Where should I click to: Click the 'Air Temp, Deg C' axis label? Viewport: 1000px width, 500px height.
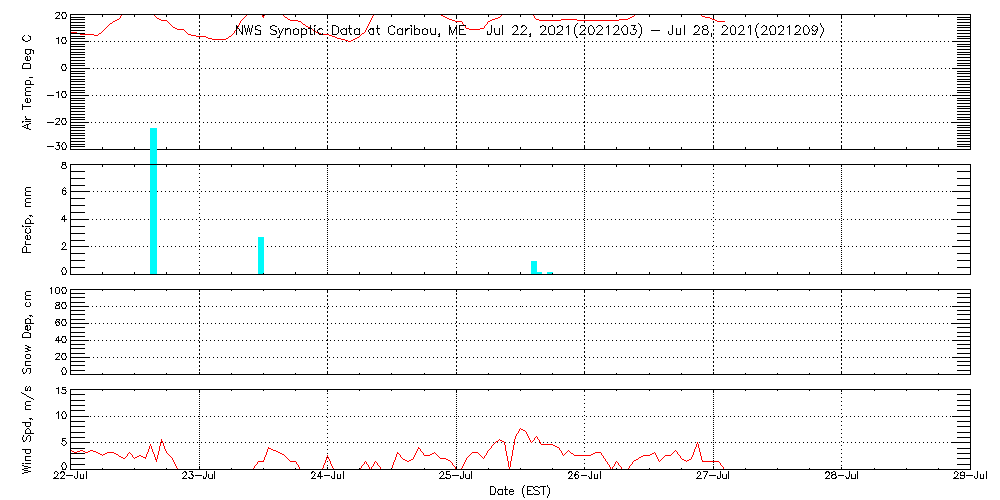[28, 82]
